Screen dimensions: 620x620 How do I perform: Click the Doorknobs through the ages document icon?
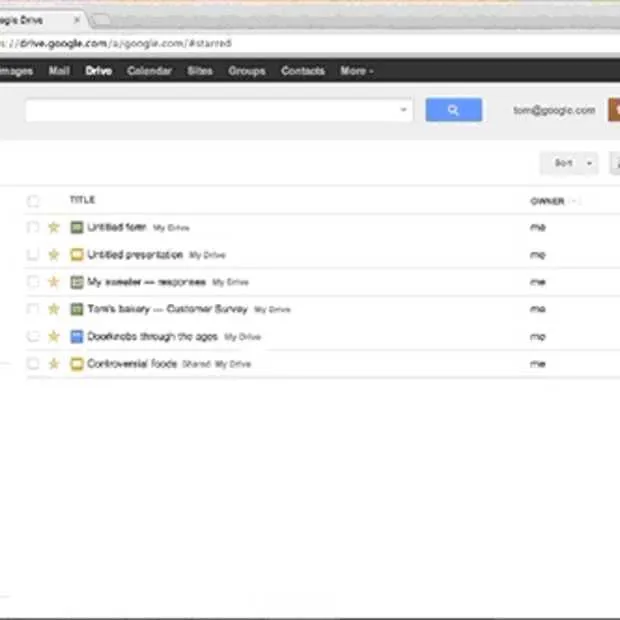click(x=77, y=336)
